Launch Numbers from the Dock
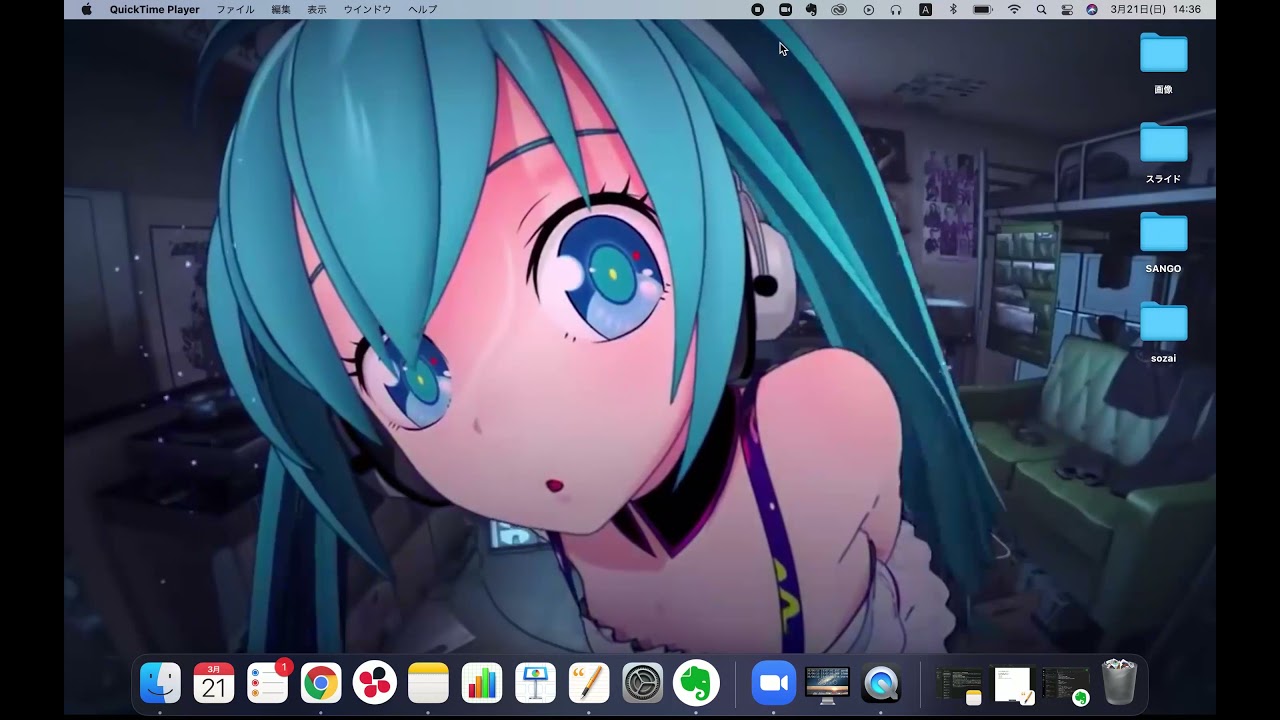 [x=482, y=683]
